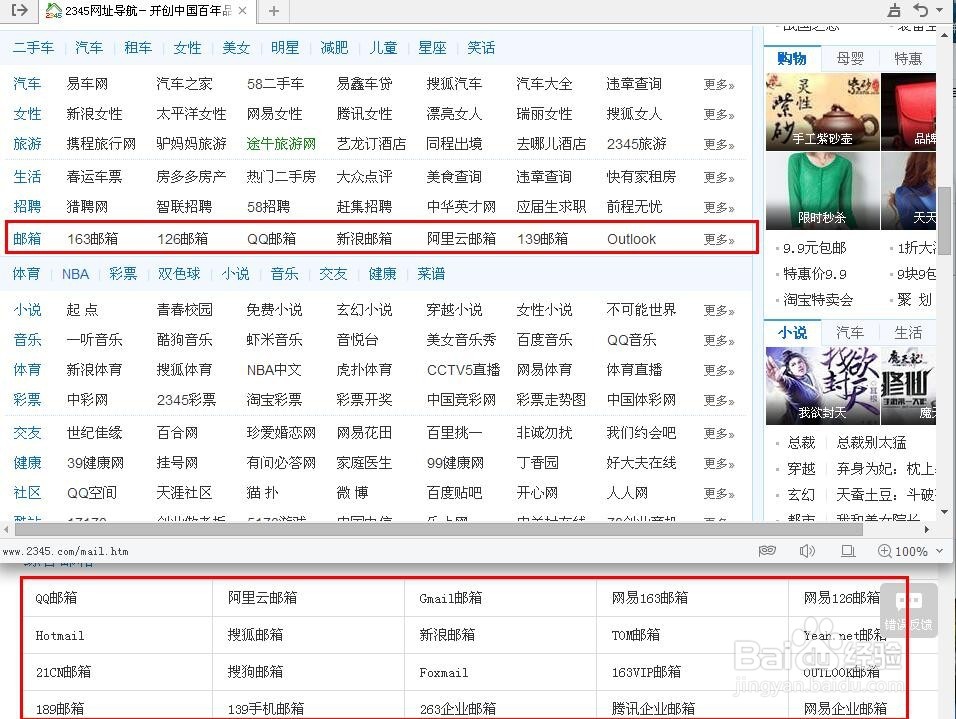This screenshot has width=956, height=719.
Task: Mute page sound via speaker icon
Action: 807,551
